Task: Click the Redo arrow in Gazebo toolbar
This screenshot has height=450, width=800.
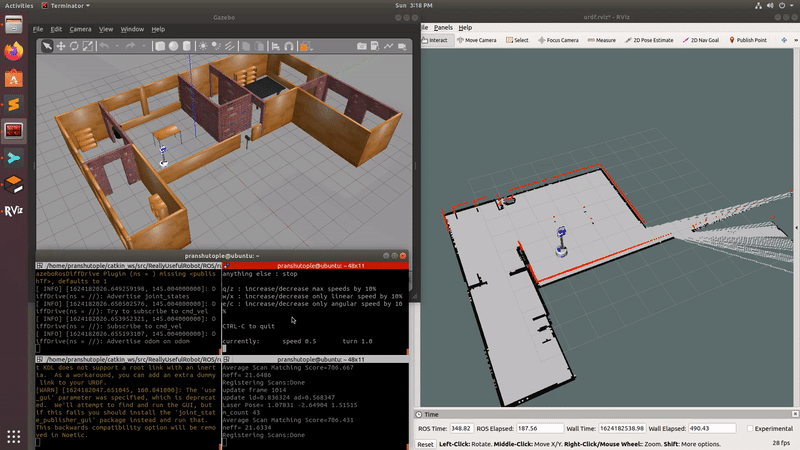Action: pyautogui.click(x=131, y=46)
